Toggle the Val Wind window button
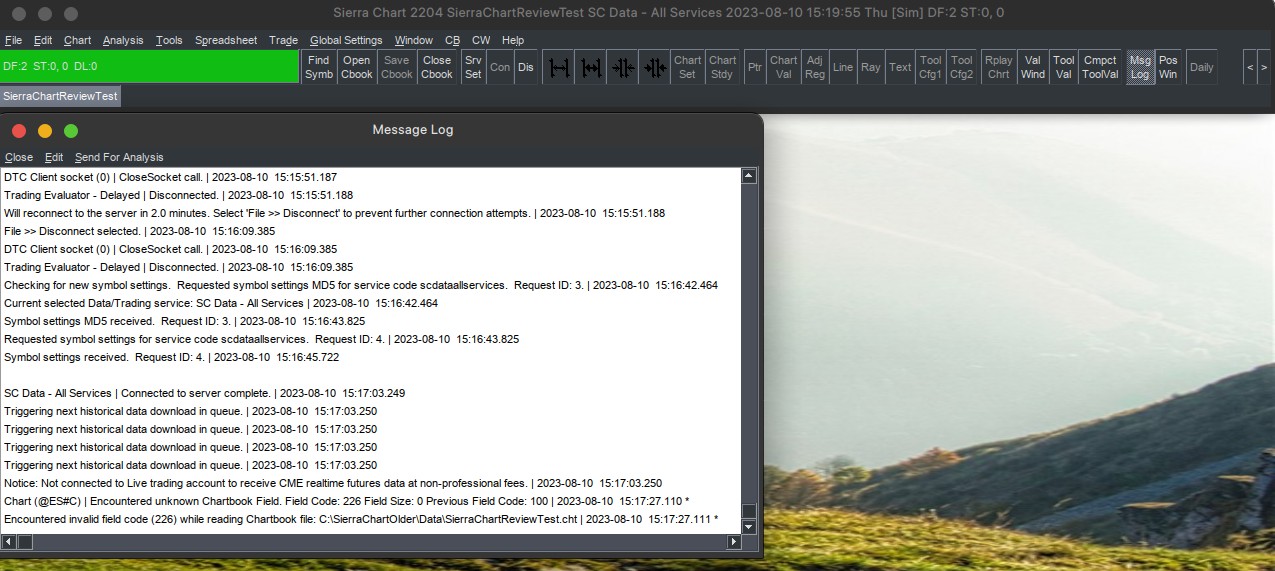The width and height of the screenshot is (1275, 571). (x=1033, y=67)
